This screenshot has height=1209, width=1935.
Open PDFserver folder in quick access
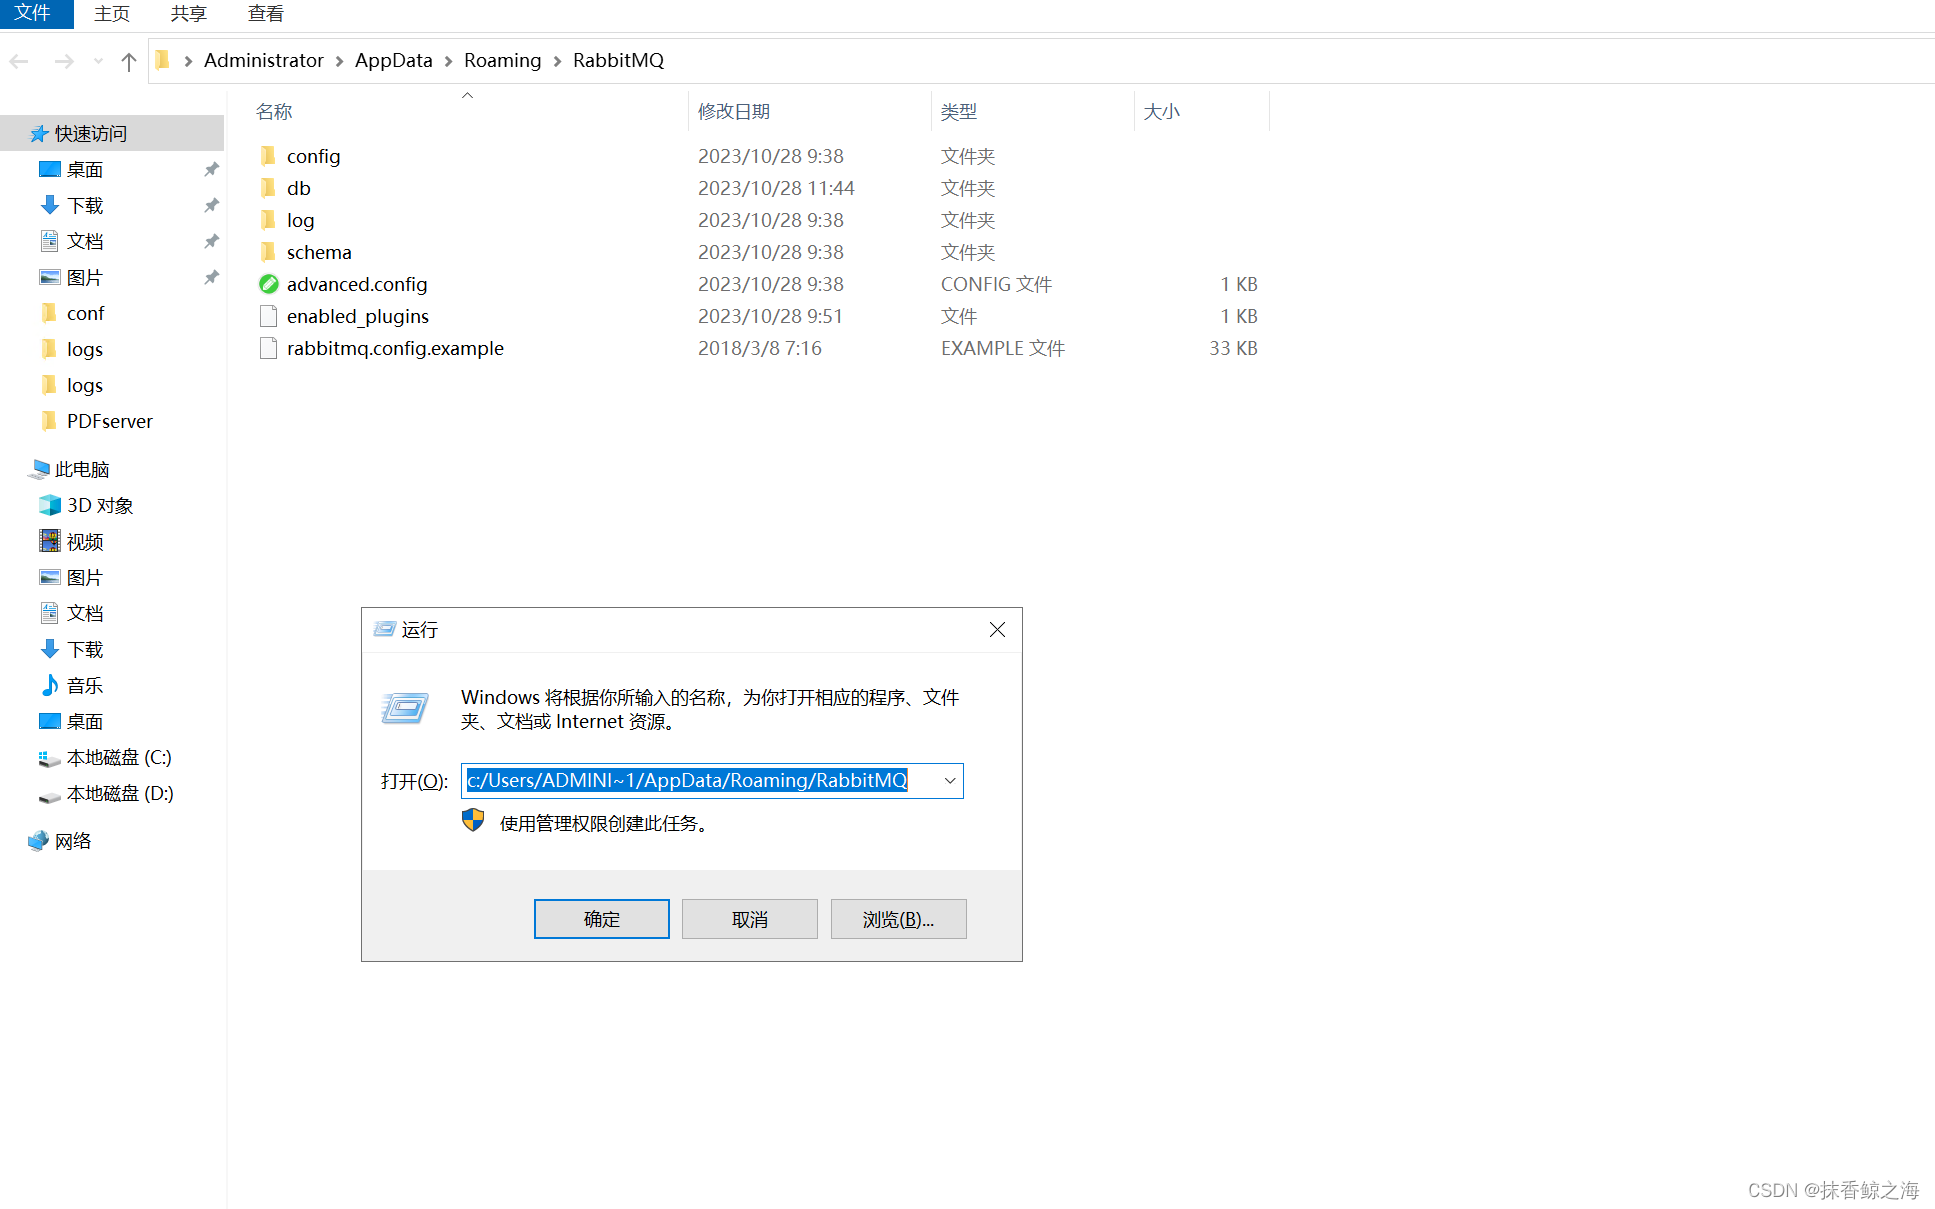(112, 421)
